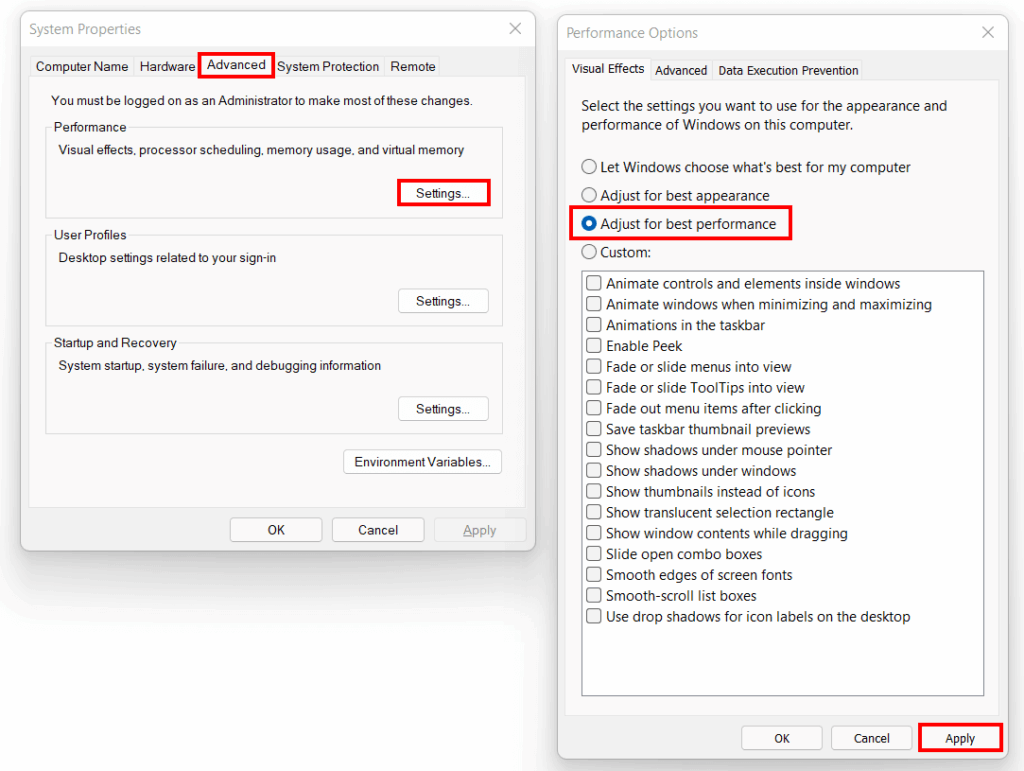Select "Let Windows choose what's best" option

click(x=589, y=167)
